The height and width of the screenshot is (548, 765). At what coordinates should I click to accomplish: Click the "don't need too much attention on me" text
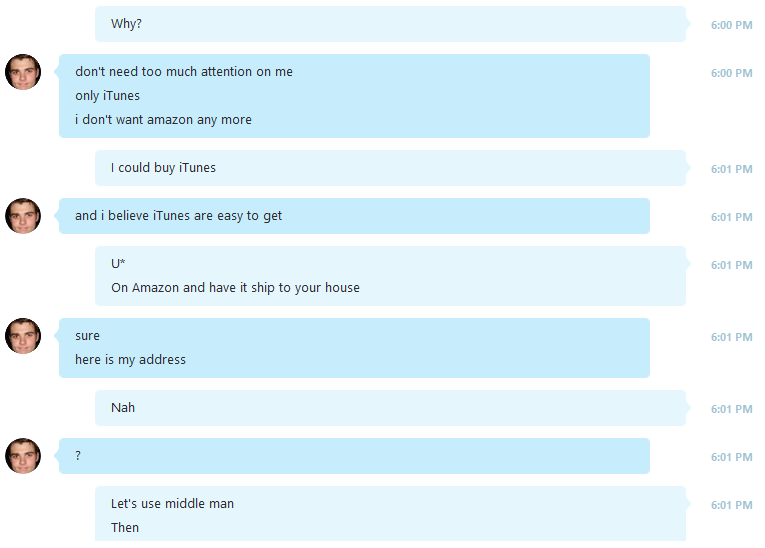(x=184, y=72)
